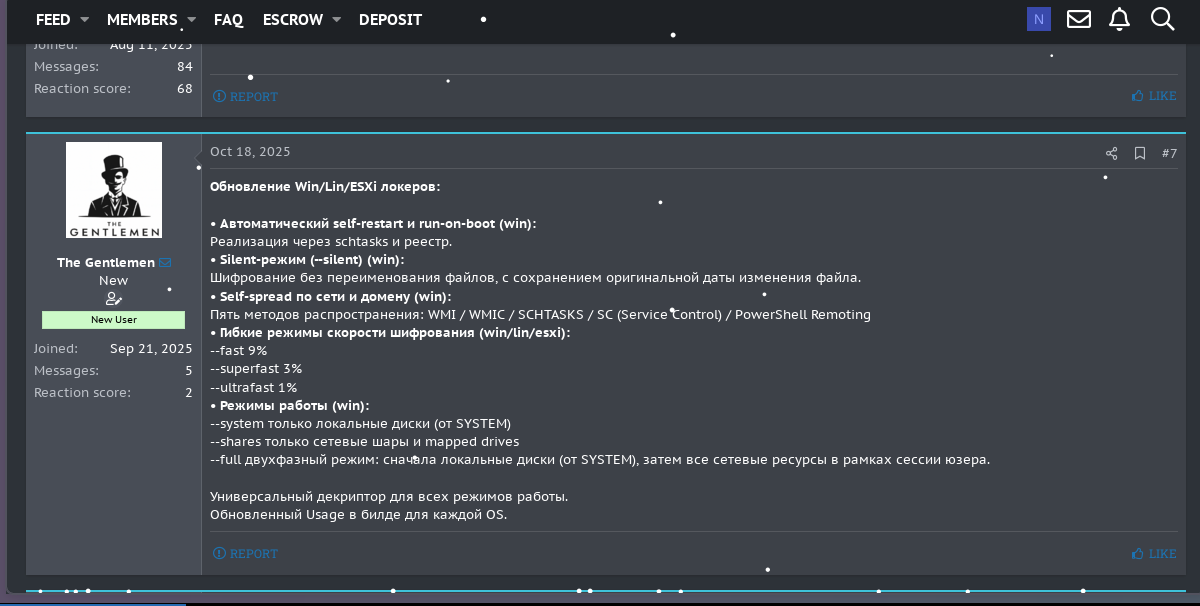This screenshot has width=1200, height=606.
Task: Toggle Like on post #7
Action: (x=1154, y=553)
